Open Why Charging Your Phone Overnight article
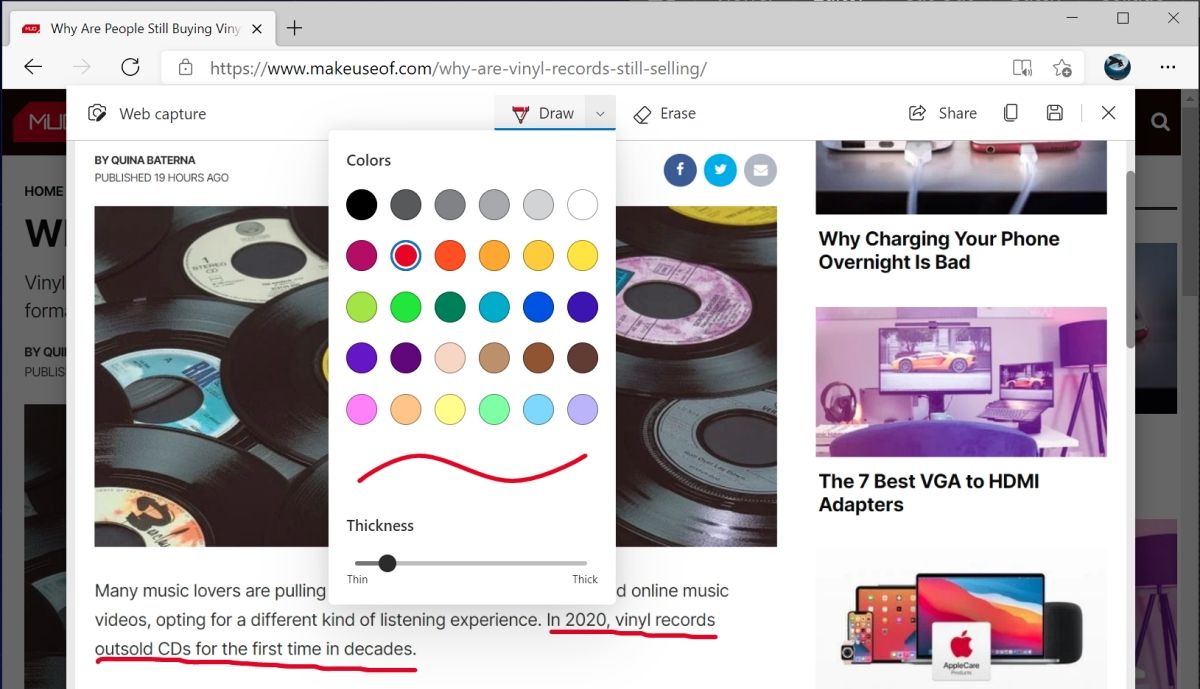The height and width of the screenshot is (689, 1200). click(x=939, y=250)
